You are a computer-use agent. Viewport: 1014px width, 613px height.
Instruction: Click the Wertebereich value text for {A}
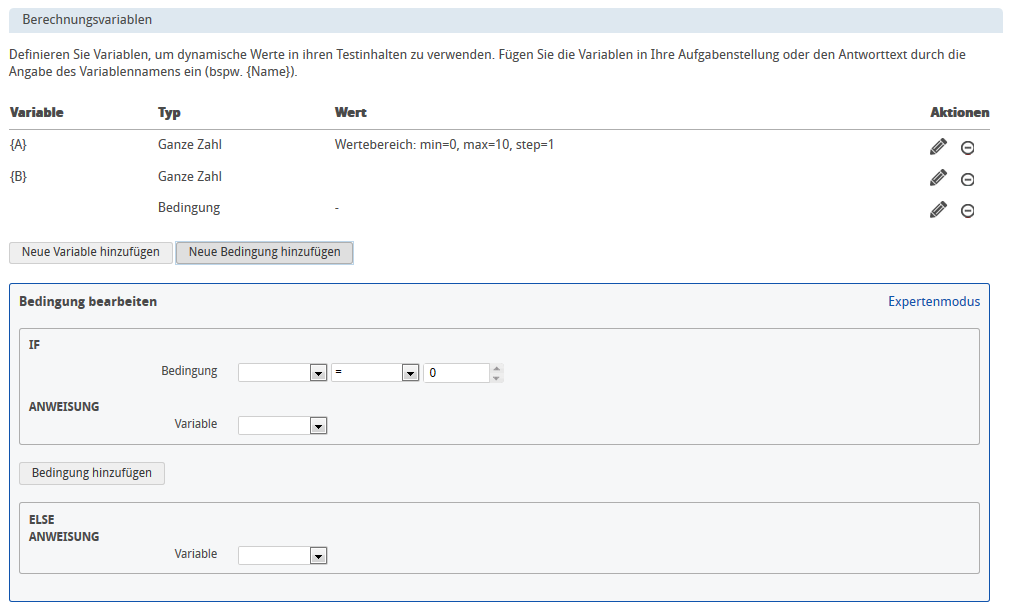(444, 145)
